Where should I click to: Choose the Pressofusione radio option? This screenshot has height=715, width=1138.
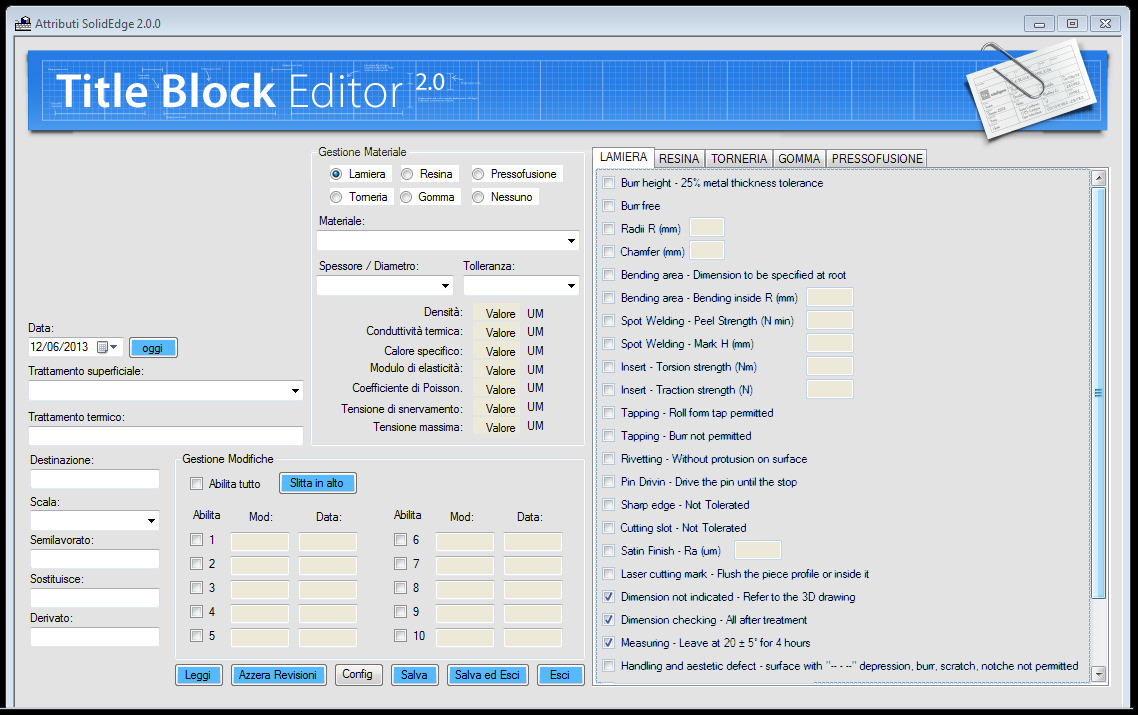[478, 174]
